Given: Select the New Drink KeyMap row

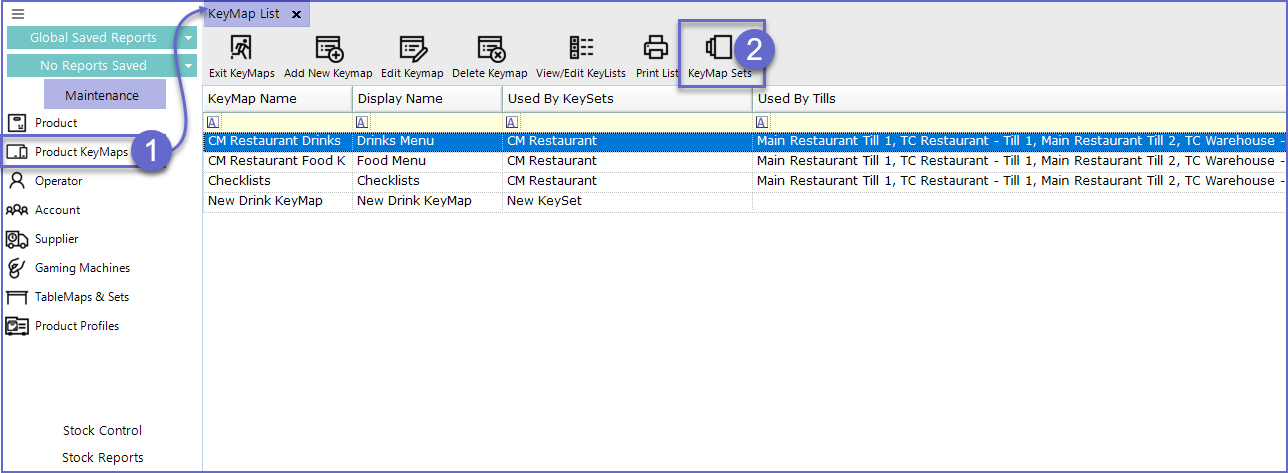Looking at the screenshot, I should [x=265, y=201].
